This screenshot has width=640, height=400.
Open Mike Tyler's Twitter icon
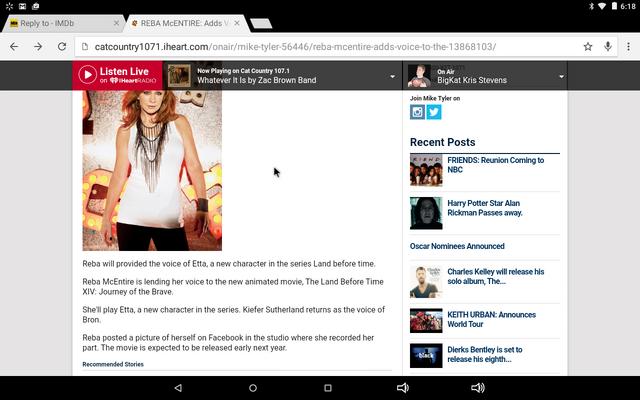434,112
